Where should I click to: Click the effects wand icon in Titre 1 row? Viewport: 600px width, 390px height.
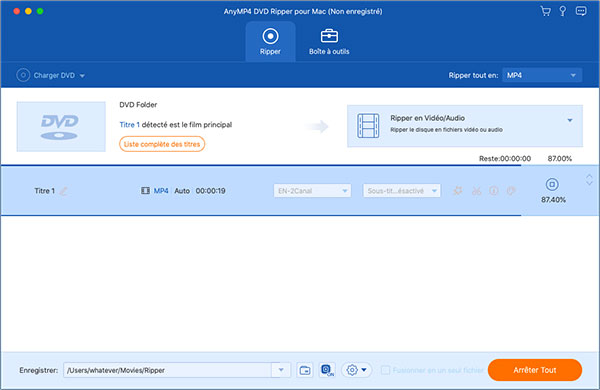pyautogui.click(x=458, y=191)
